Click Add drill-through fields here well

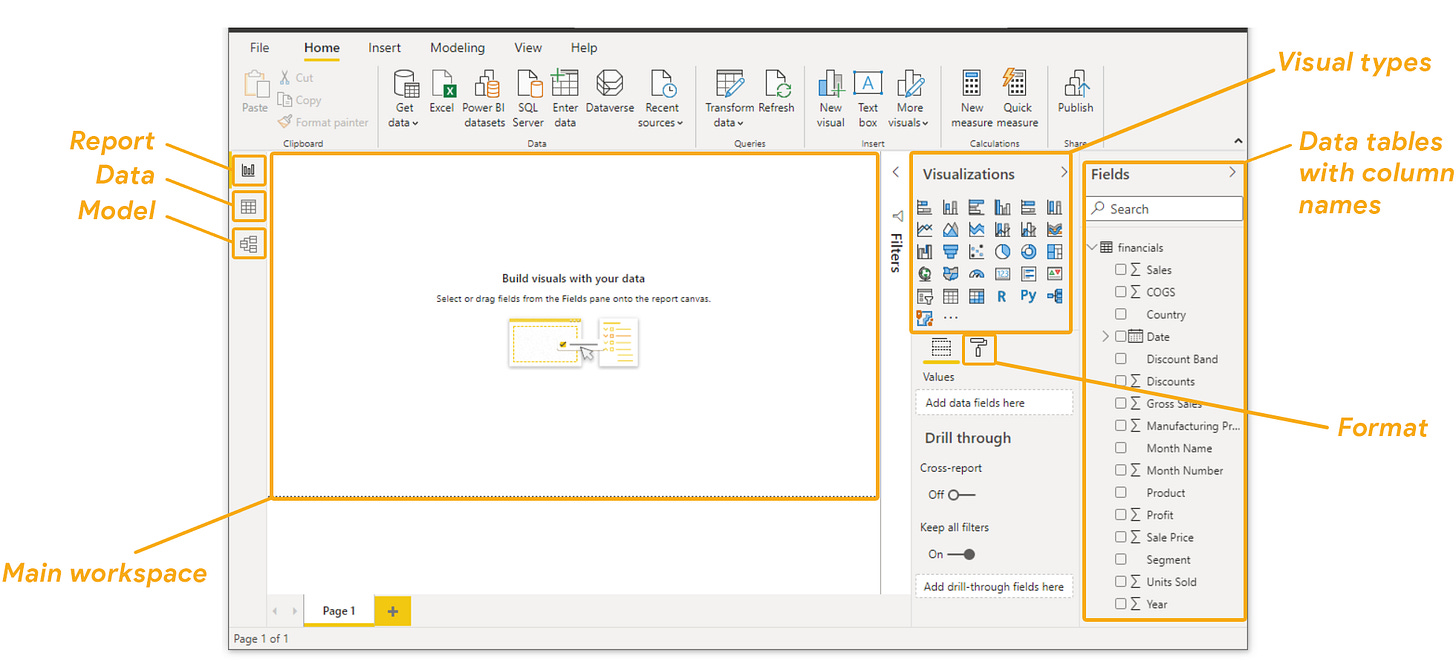pyautogui.click(x=994, y=587)
